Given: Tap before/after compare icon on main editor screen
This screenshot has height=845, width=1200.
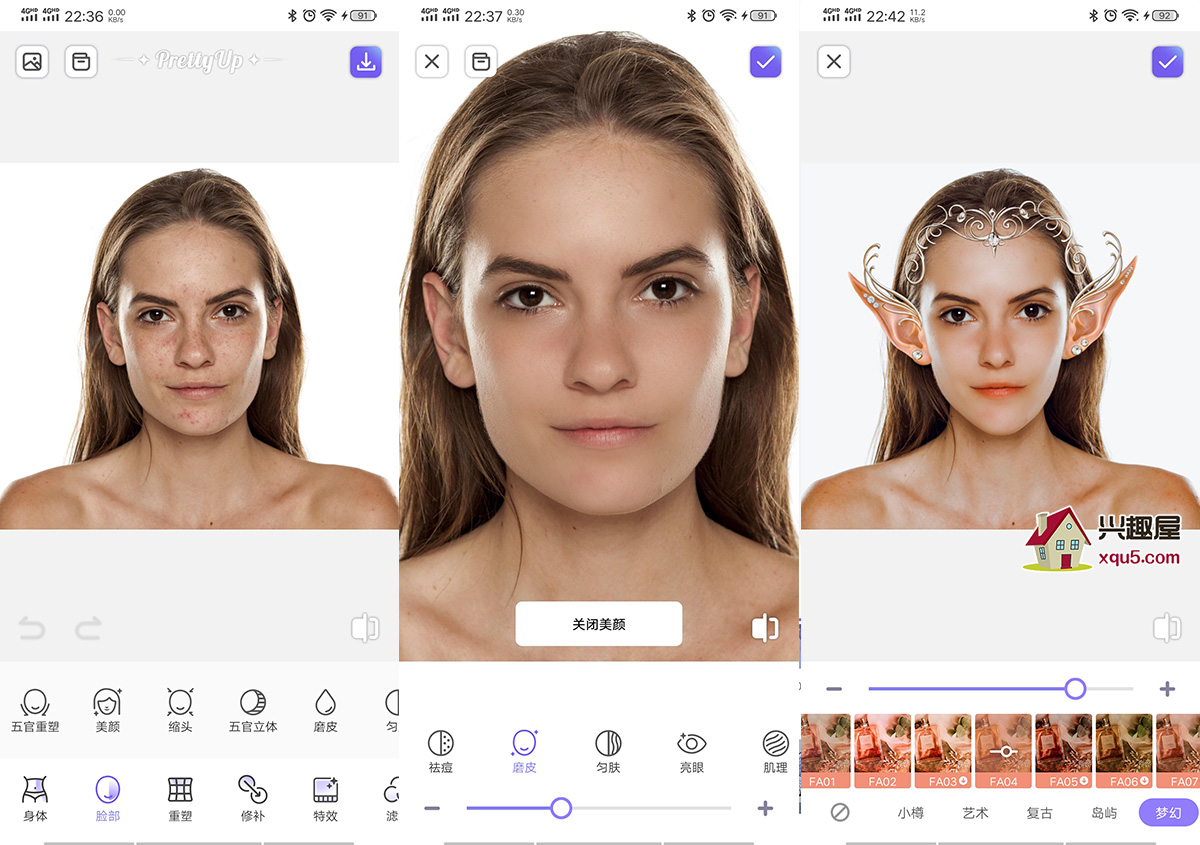Looking at the screenshot, I should (365, 628).
